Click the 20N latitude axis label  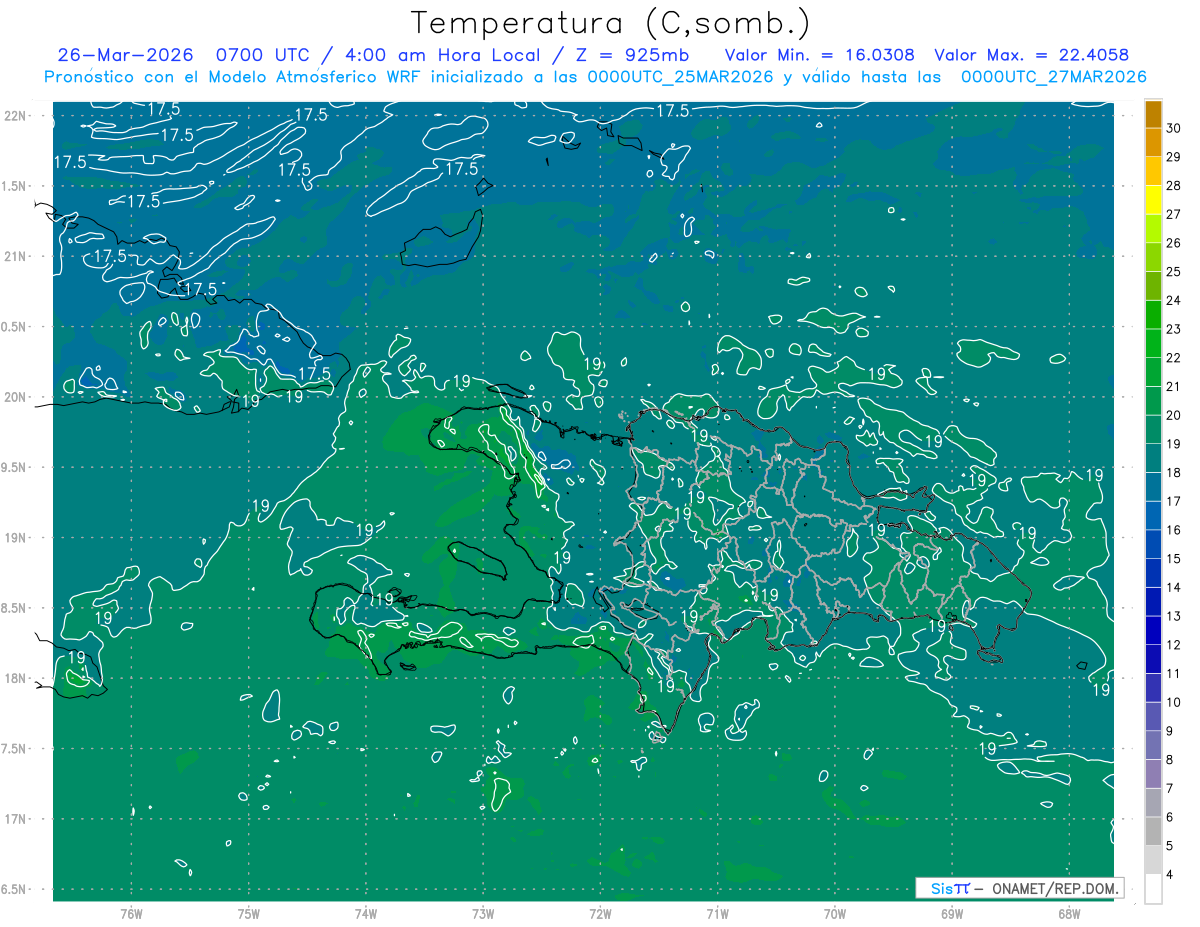point(16,397)
